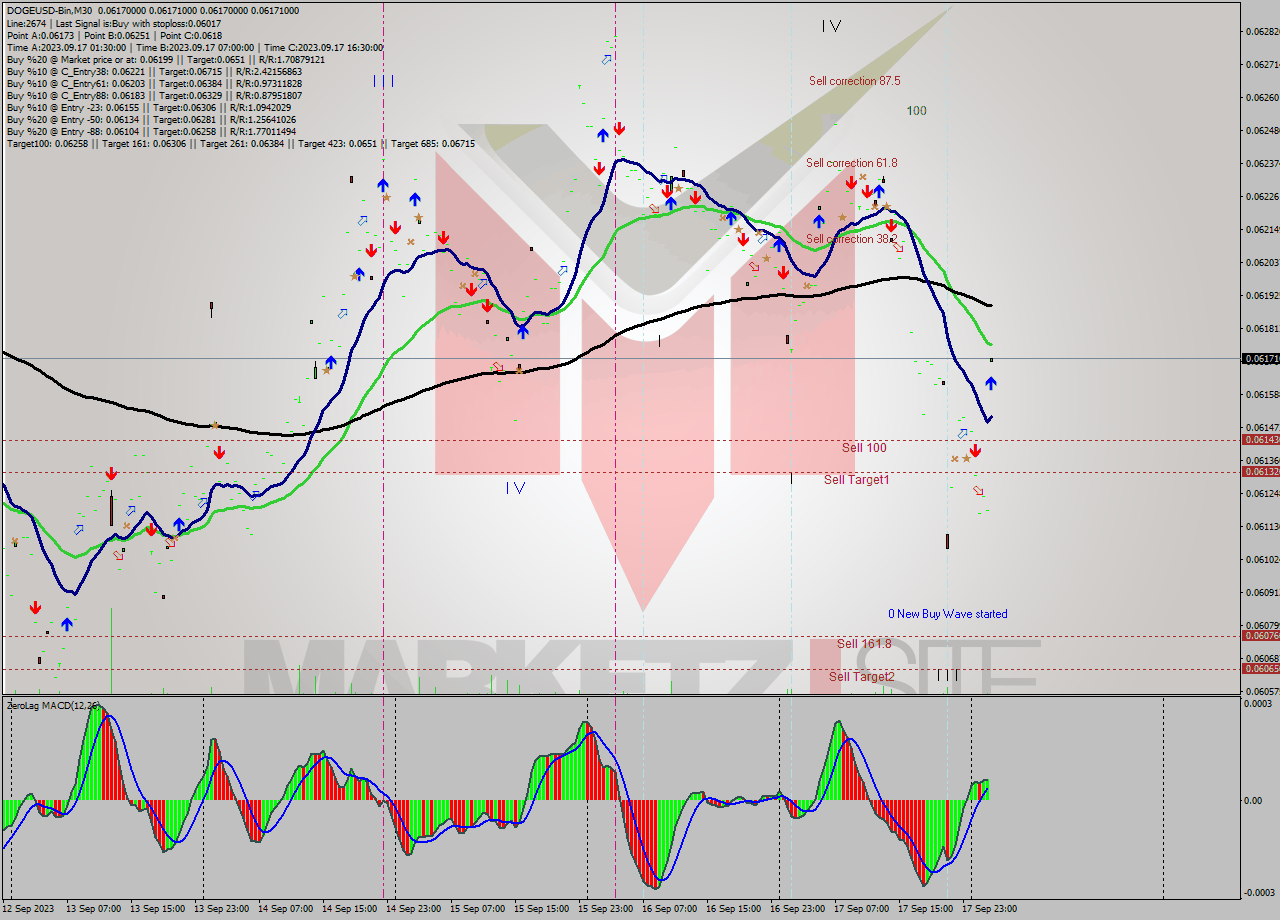Select the 'Buy %10 @ C_Entry88' row
The width and height of the screenshot is (1280, 920).
152,95
